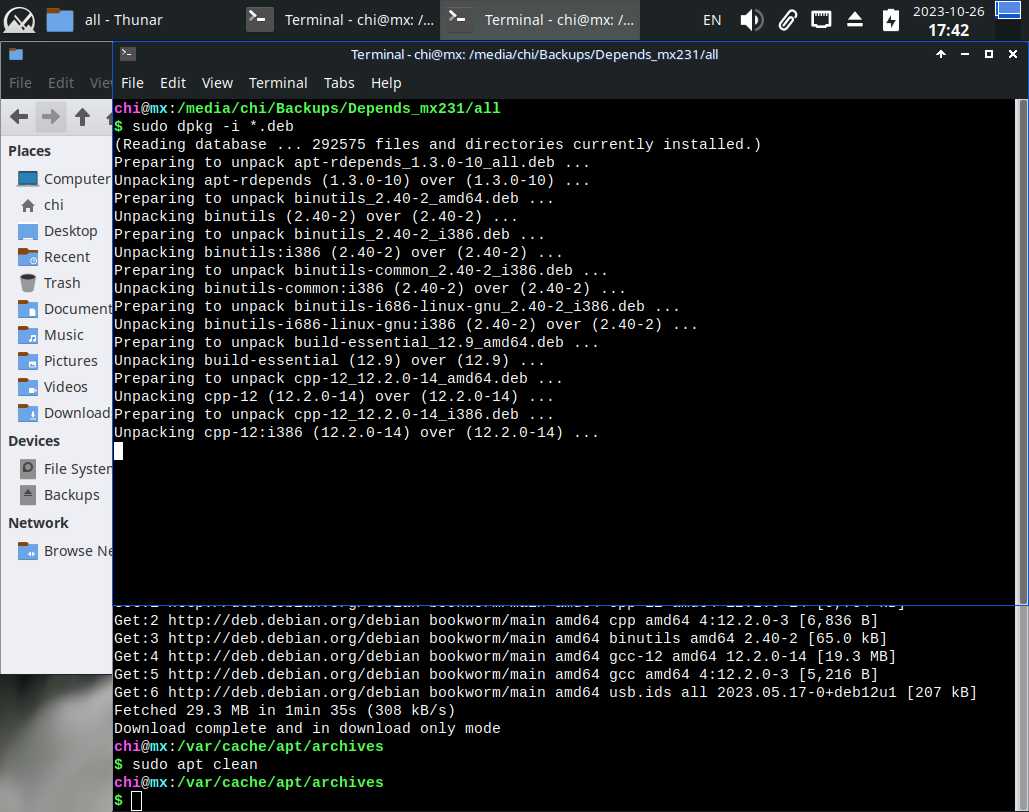Click the workspace switcher in panel corner
The width and height of the screenshot is (1029, 812).
(x=1008, y=11)
